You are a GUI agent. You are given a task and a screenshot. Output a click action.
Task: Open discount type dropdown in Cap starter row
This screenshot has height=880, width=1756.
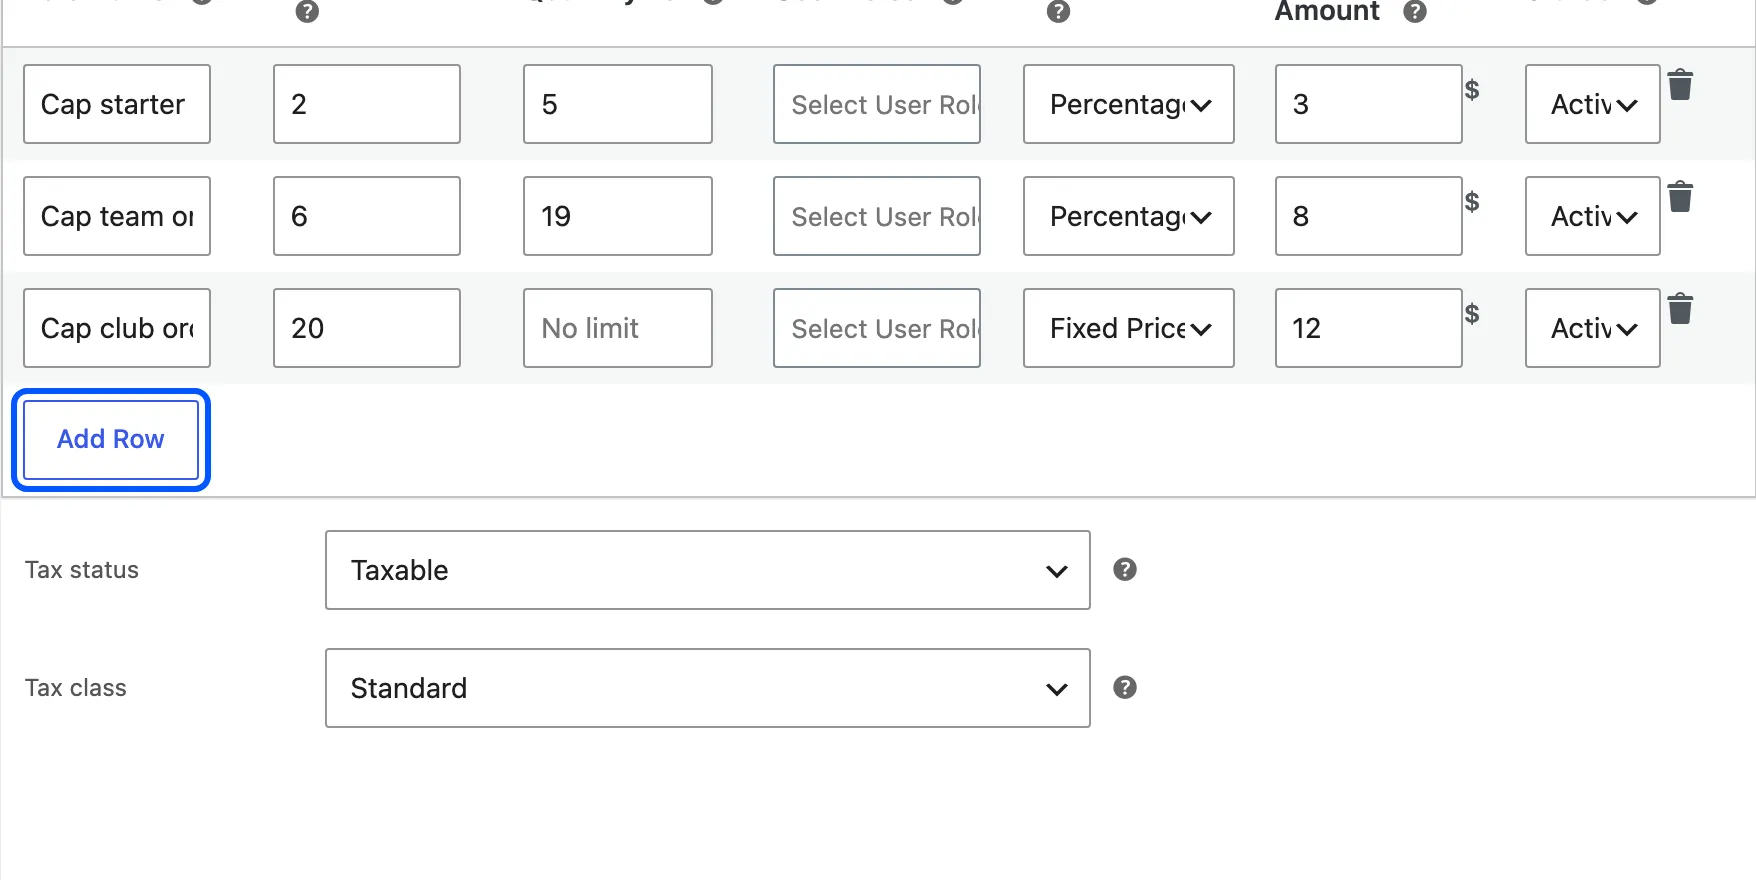tap(1129, 104)
